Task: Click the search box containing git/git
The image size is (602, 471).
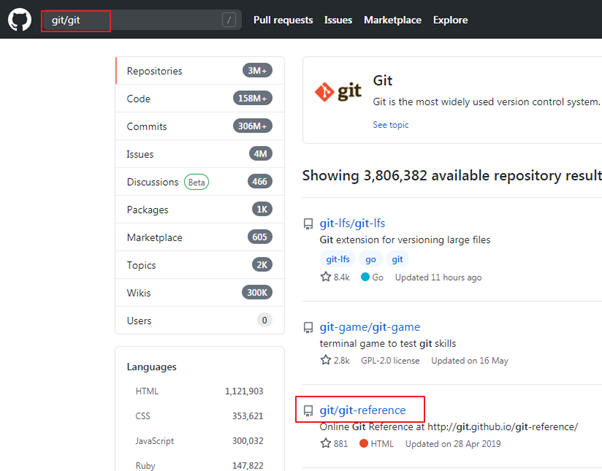Action: [x=141, y=20]
